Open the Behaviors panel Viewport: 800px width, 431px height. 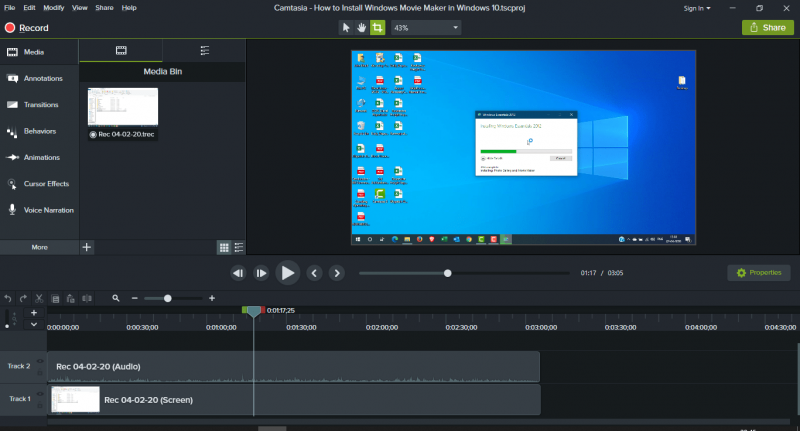click(x=39, y=131)
